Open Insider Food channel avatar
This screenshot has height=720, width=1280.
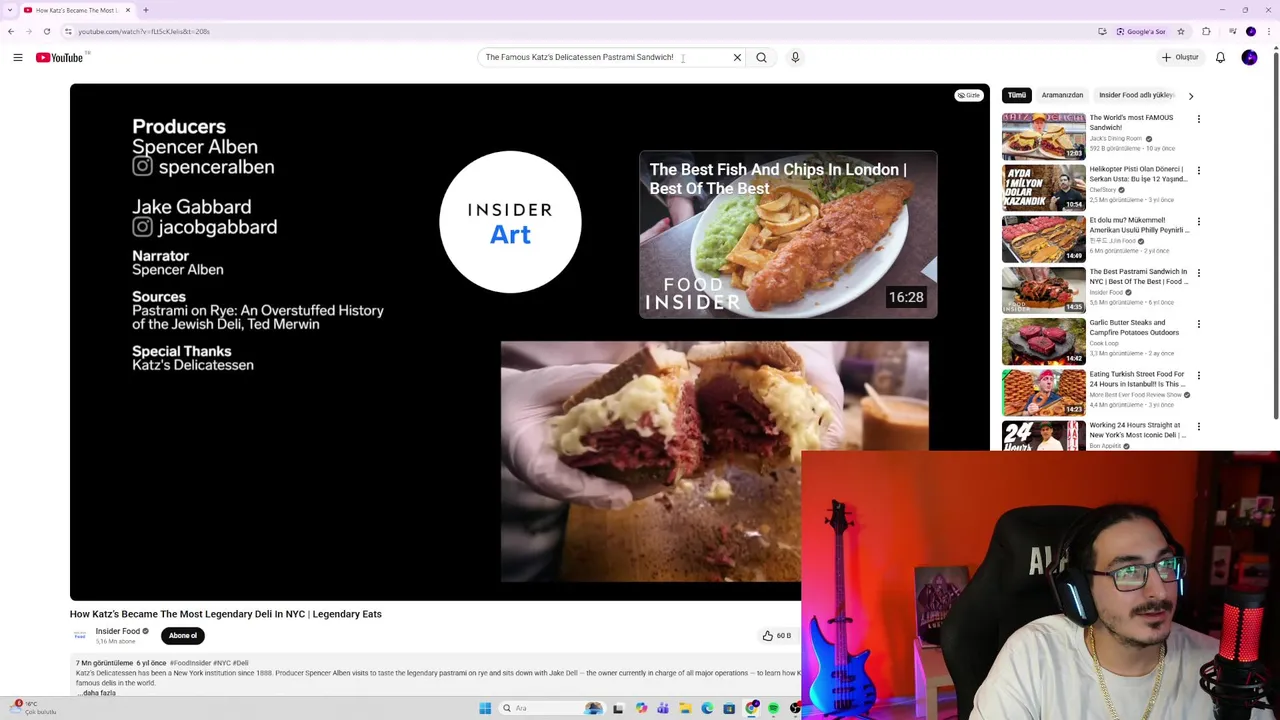(x=80, y=635)
